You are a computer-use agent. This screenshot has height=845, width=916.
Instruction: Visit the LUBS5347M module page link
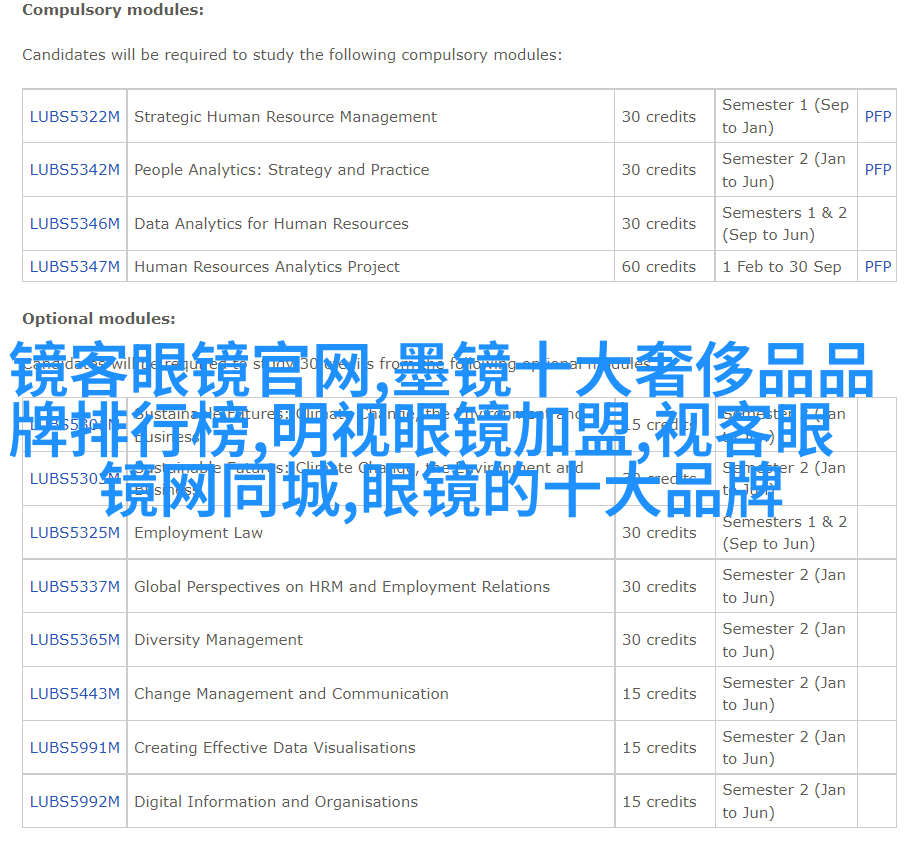click(x=75, y=266)
